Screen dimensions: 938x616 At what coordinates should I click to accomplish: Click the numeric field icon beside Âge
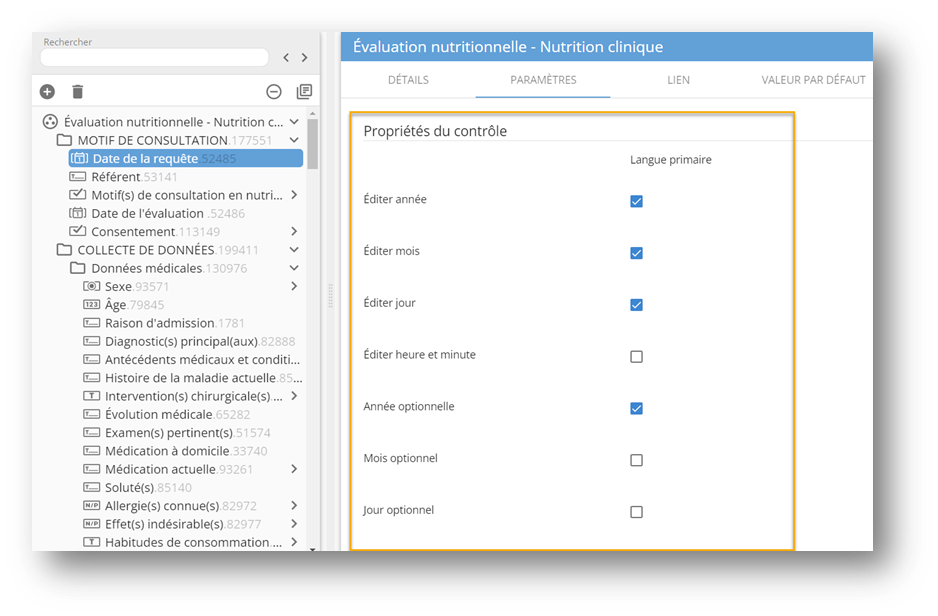click(x=91, y=305)
